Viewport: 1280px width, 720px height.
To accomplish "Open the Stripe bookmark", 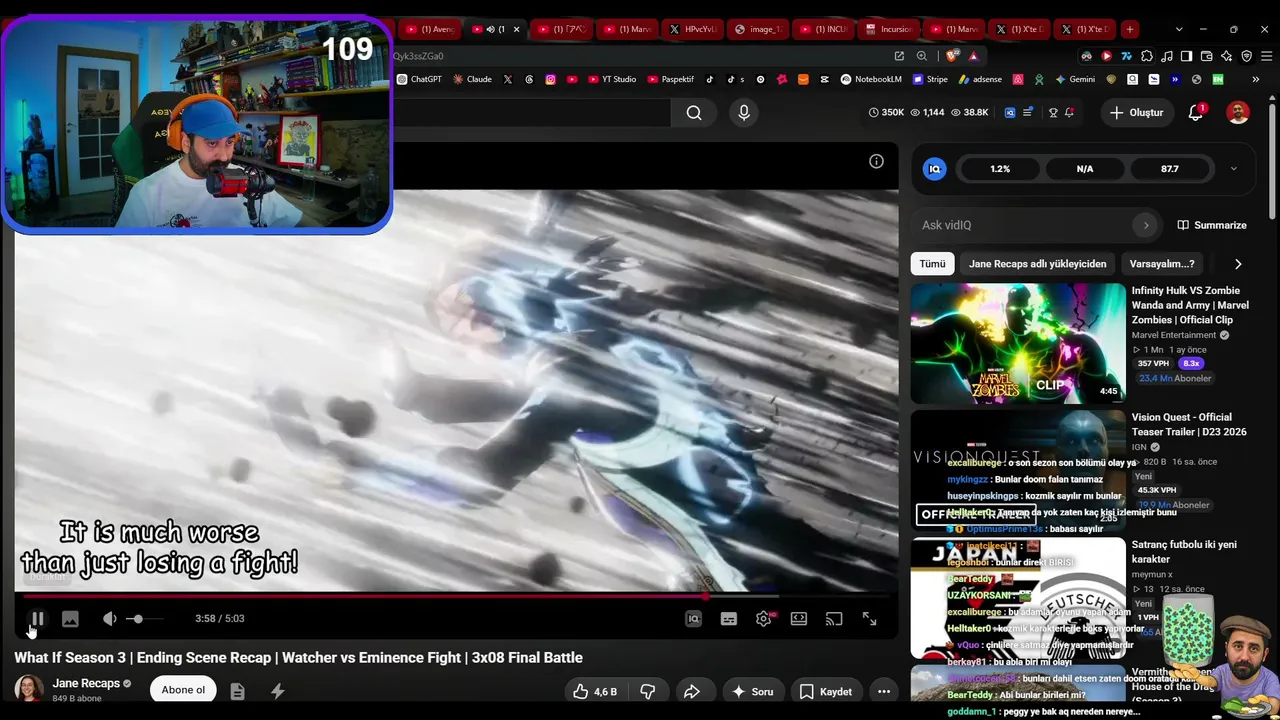I will (x=929, y=79).
